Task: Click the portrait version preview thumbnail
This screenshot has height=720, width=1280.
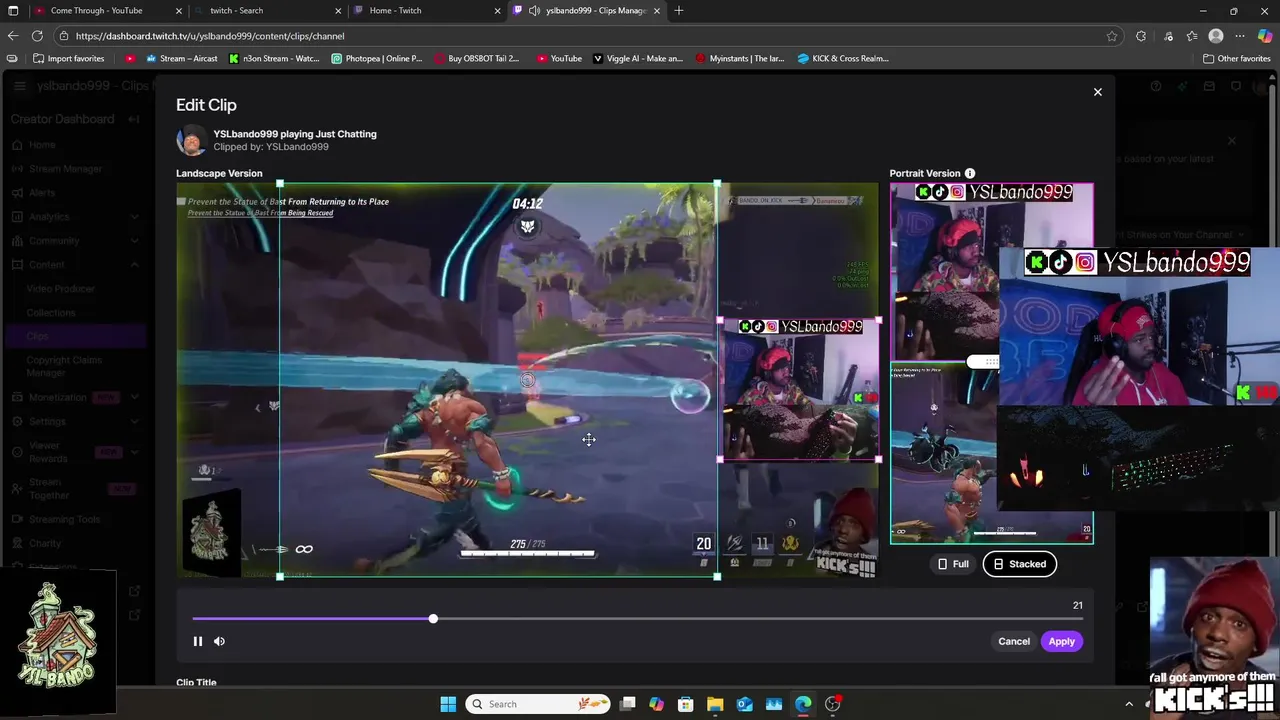Action: coord(992,363)
